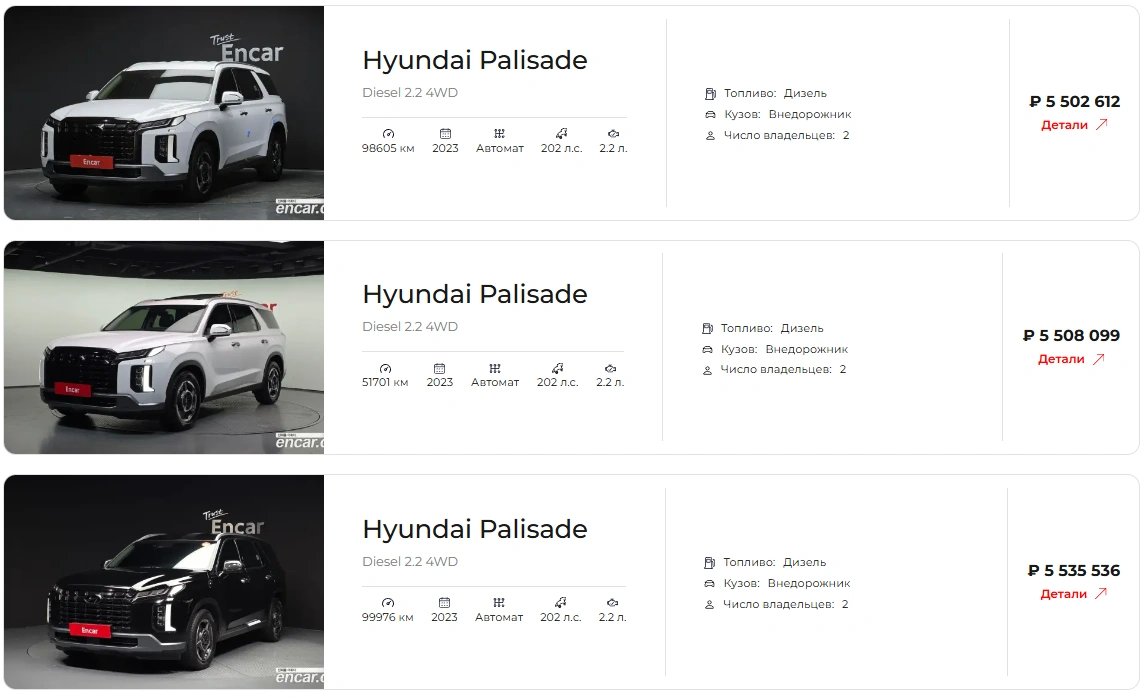Image resolution: width=1147 pixels, height=698 pixels.
Task: Click the red arrow beside Детали in first listing
Action: pyautogui.click(x=1102, y=124)
